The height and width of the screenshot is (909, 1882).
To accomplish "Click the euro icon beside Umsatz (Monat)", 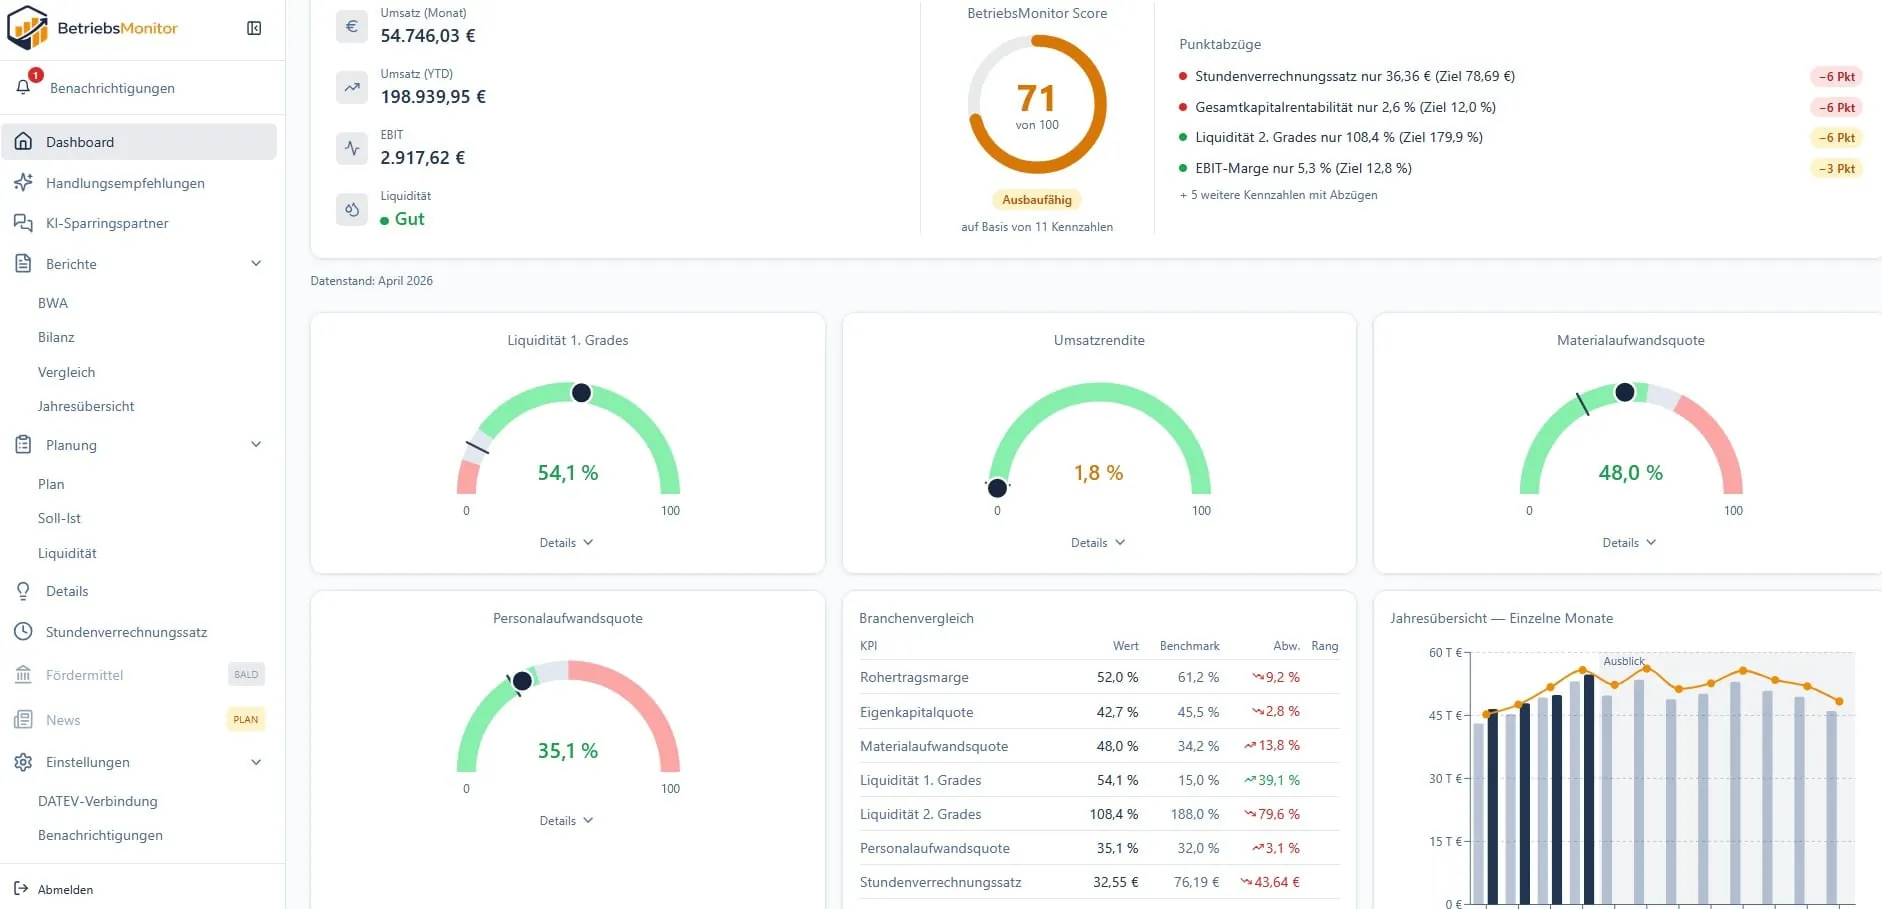I will 352,27.
